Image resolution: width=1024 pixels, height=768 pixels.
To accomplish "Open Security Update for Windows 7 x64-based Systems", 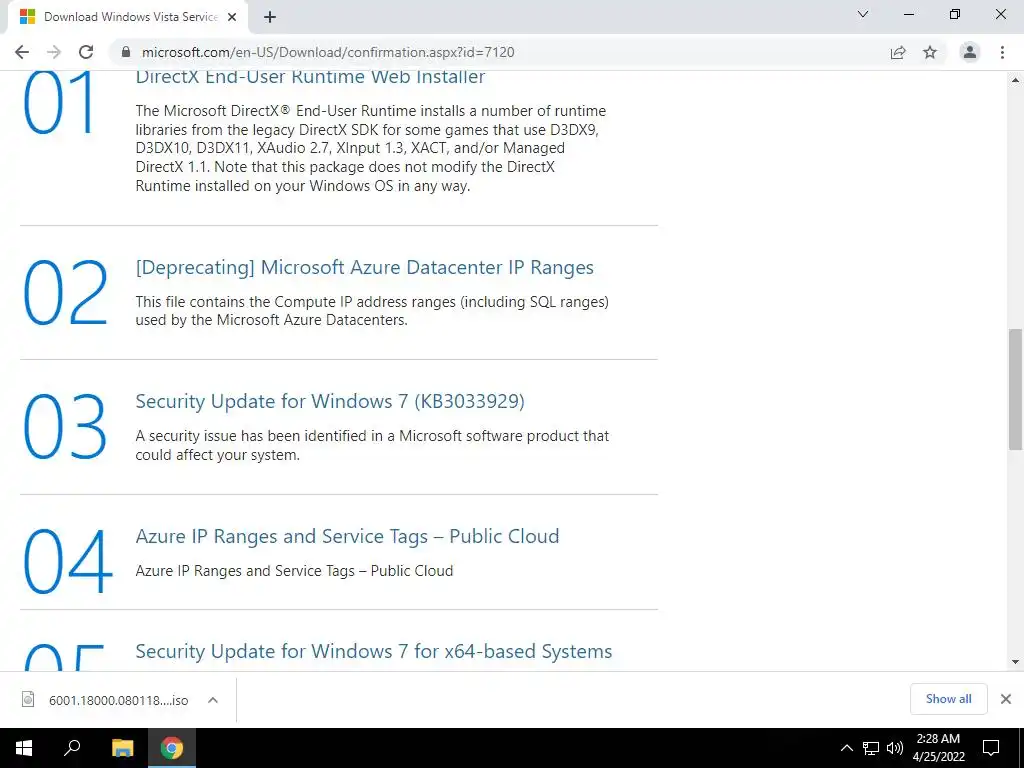I will click(x=374, y=651).
